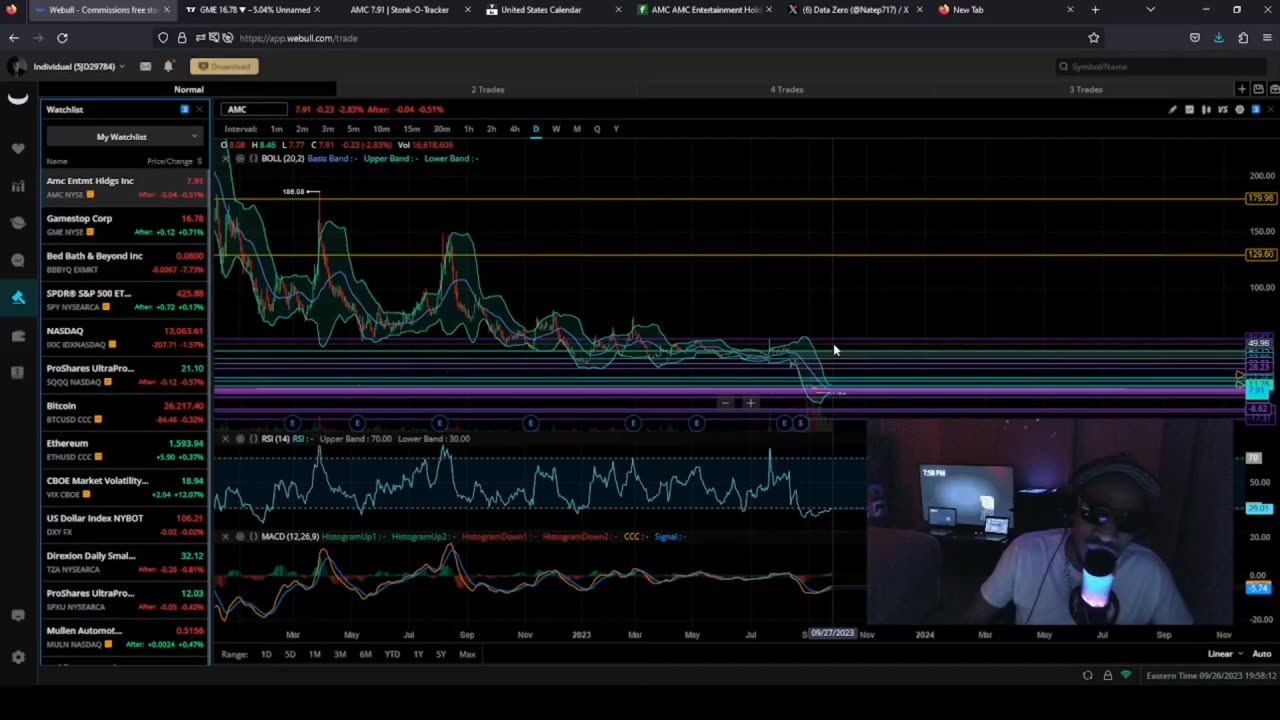Open chart settings gear icon

pyautogui.click(x=1240, y=109)
